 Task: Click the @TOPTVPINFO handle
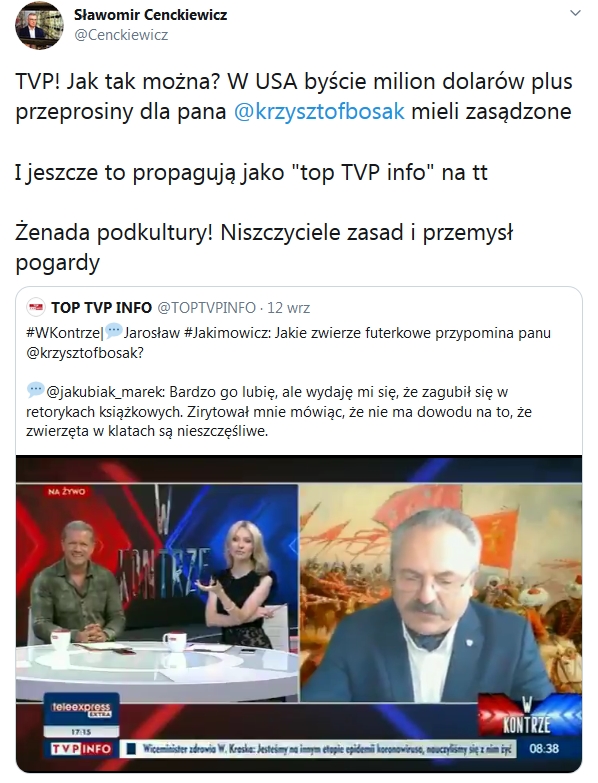tap(207, 308)
